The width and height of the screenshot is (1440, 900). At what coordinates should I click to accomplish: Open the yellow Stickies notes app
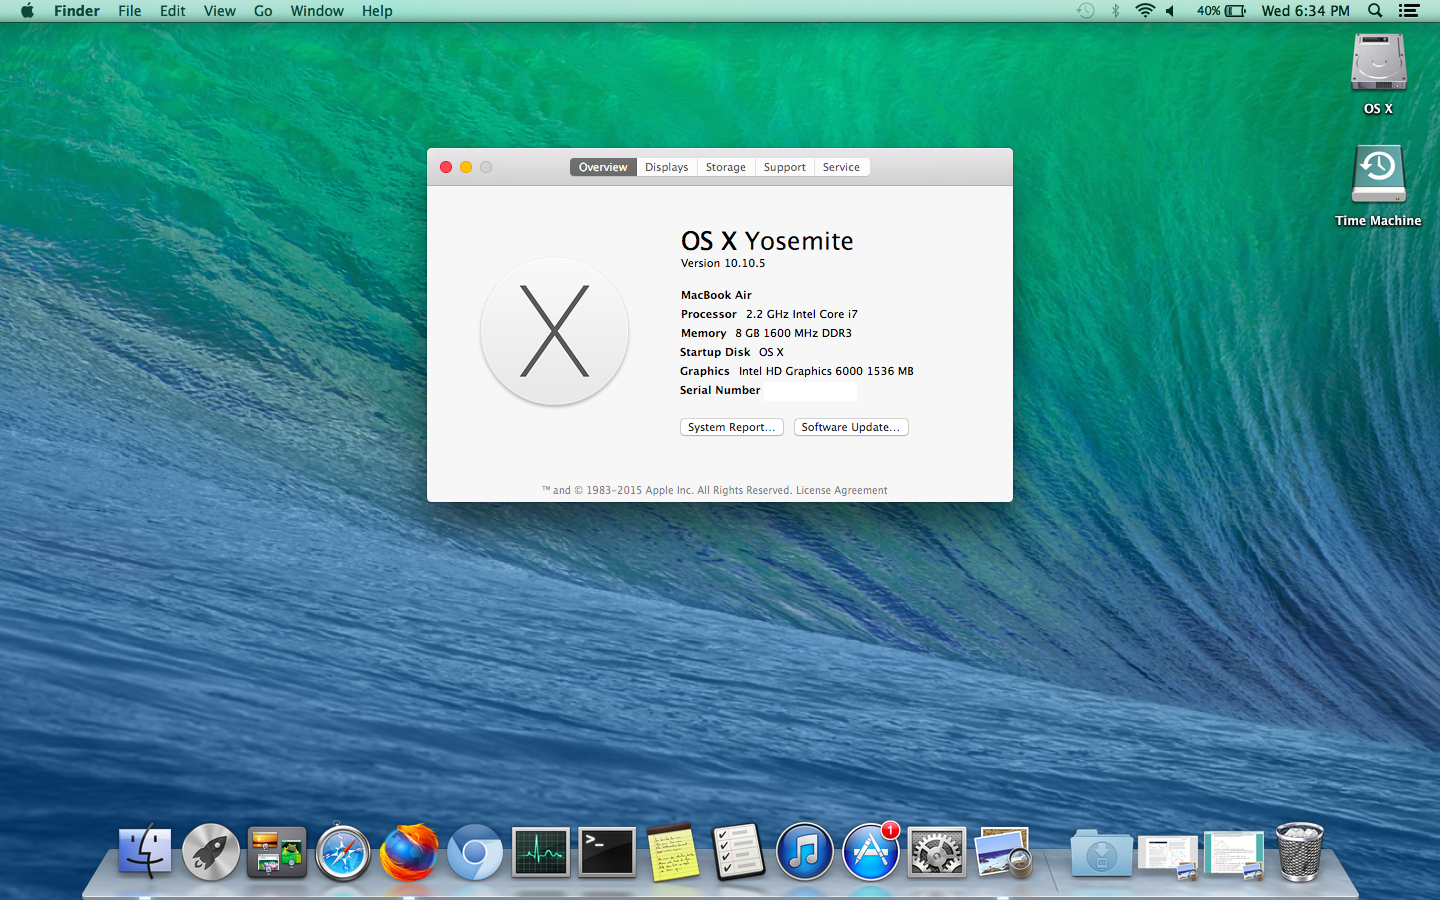(x=673, y=852)
